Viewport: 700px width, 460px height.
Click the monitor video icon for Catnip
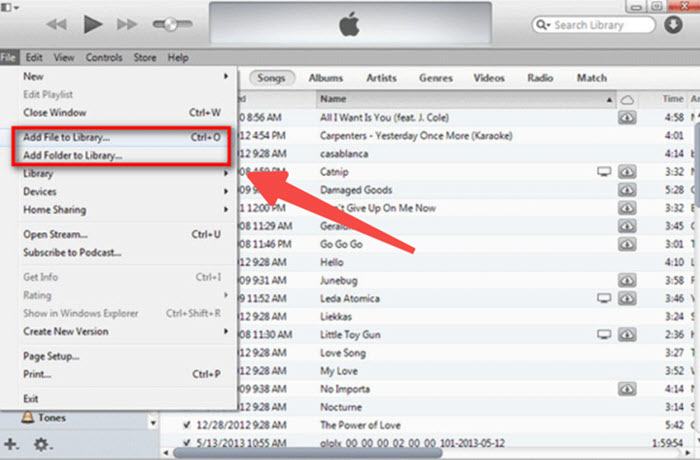[x=603, y=172]
